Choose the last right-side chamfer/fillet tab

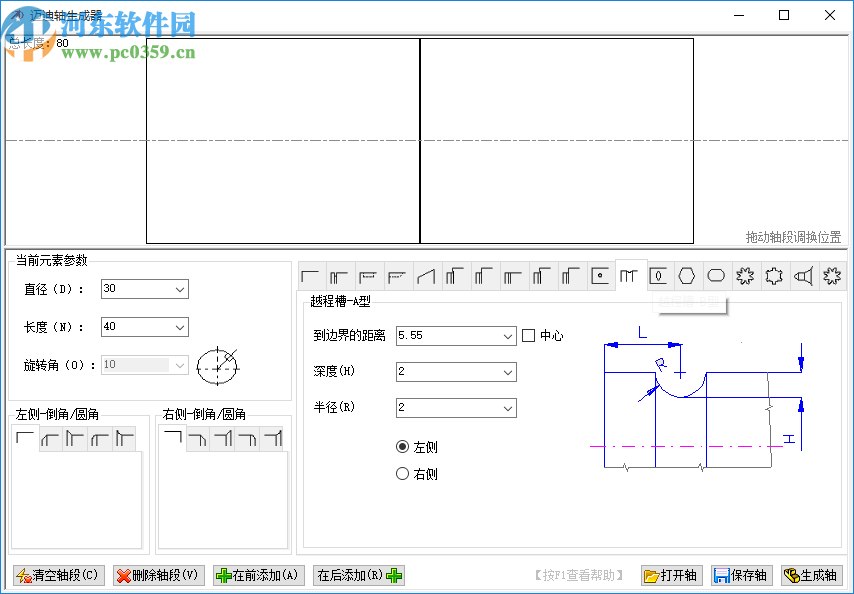point(272,439)
